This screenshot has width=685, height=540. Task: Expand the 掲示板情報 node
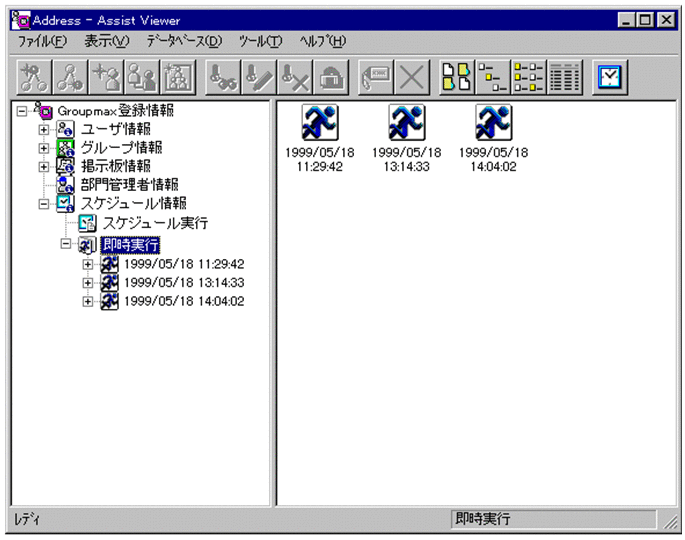click(43, 167)
